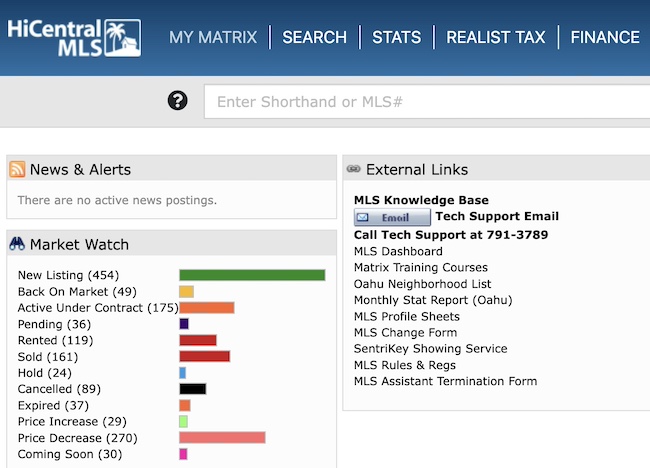650x468 pixels.
Task: Click the HiCentral MLS logo
Action: coord(74,38)
